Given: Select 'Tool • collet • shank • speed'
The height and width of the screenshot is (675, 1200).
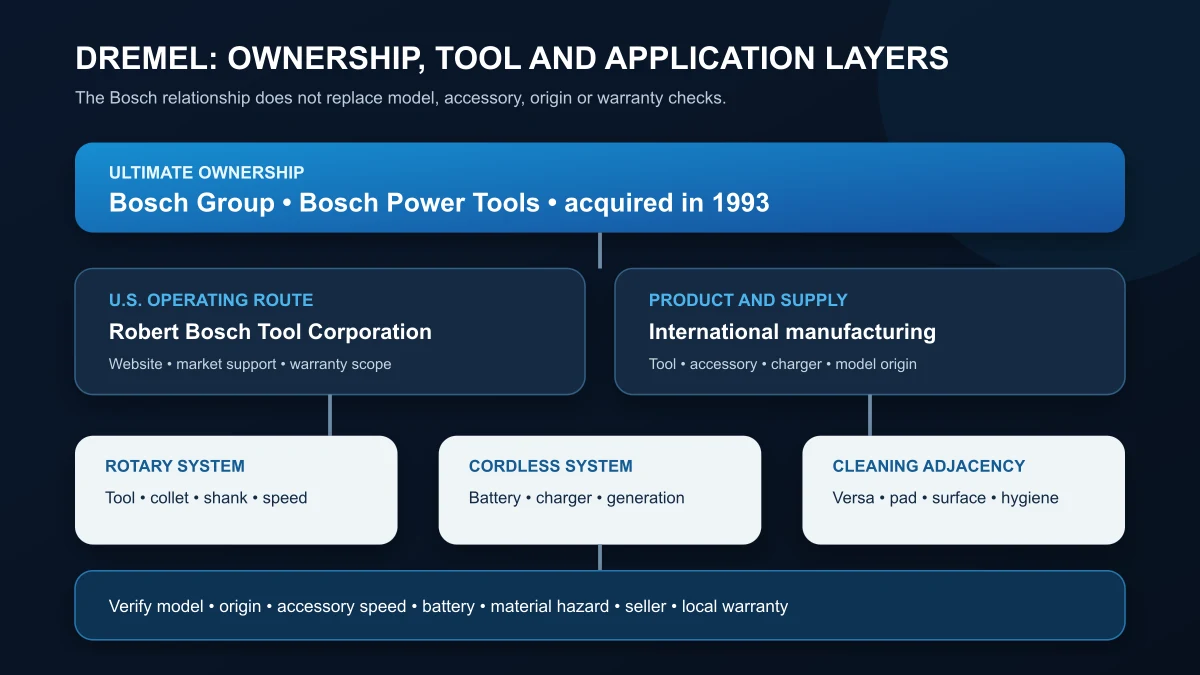Looking at the screenshot, I should (206, 498).
